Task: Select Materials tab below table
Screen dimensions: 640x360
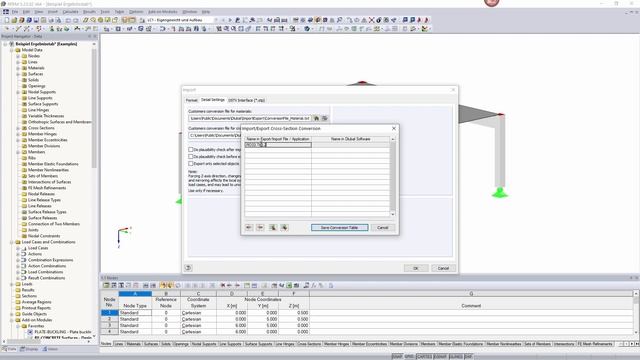Action: (133, 344)
